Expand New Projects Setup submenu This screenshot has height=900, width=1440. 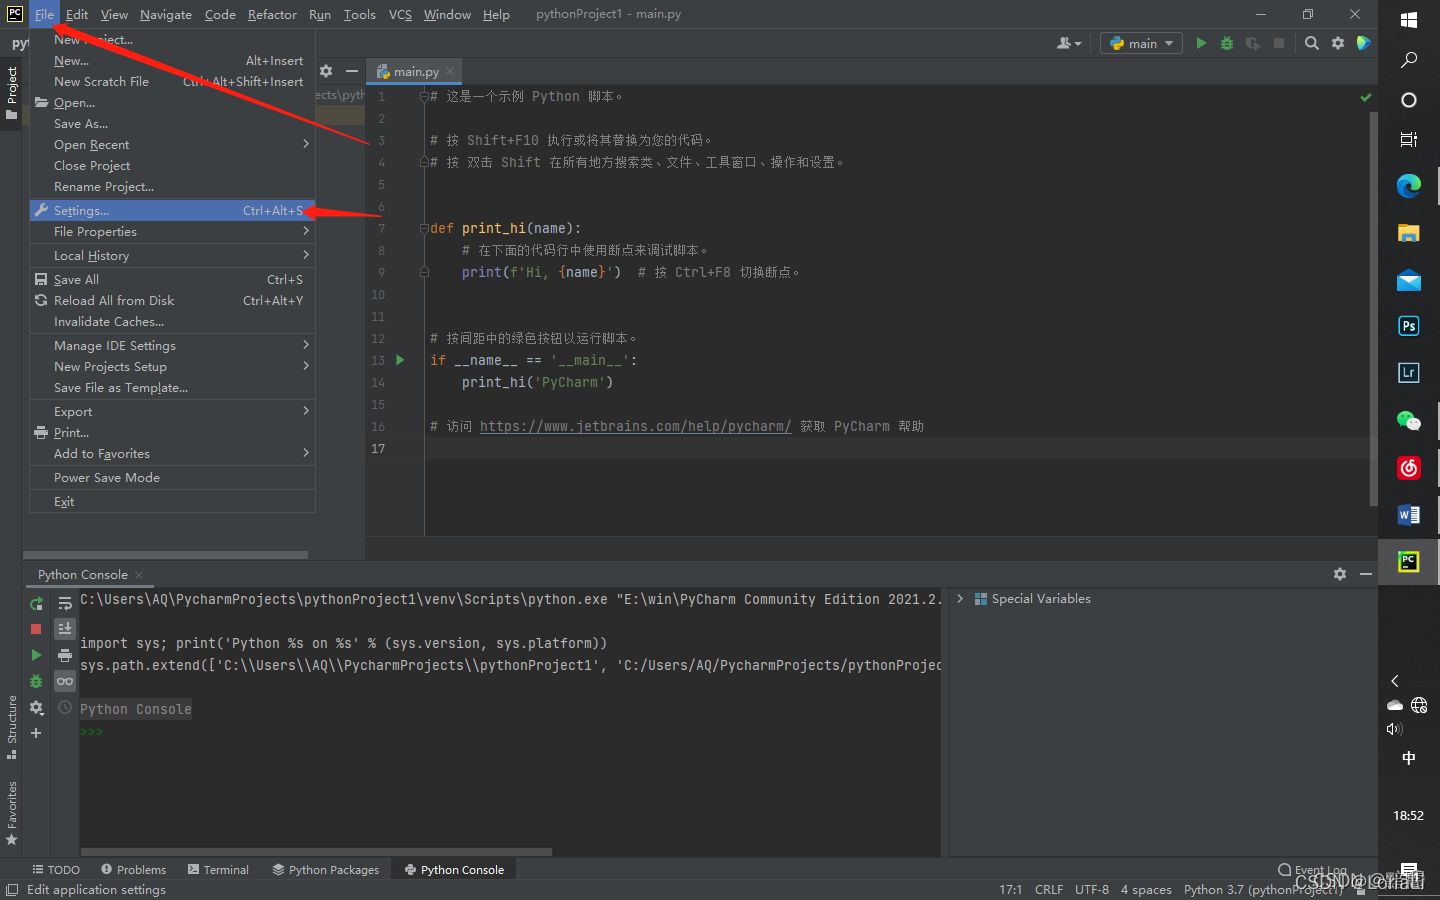tap(172, 366)
